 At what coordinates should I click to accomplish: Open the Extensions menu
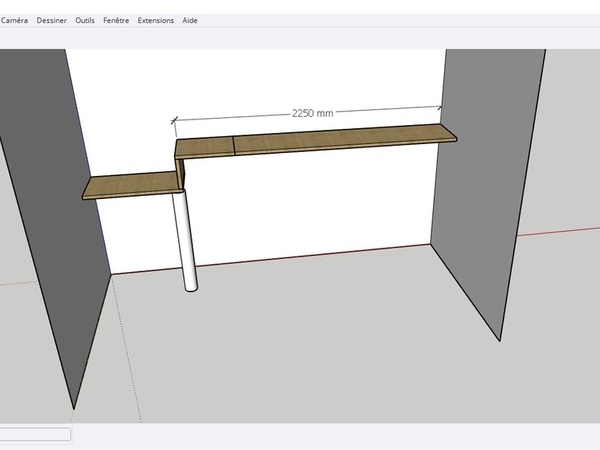[155, 20]
